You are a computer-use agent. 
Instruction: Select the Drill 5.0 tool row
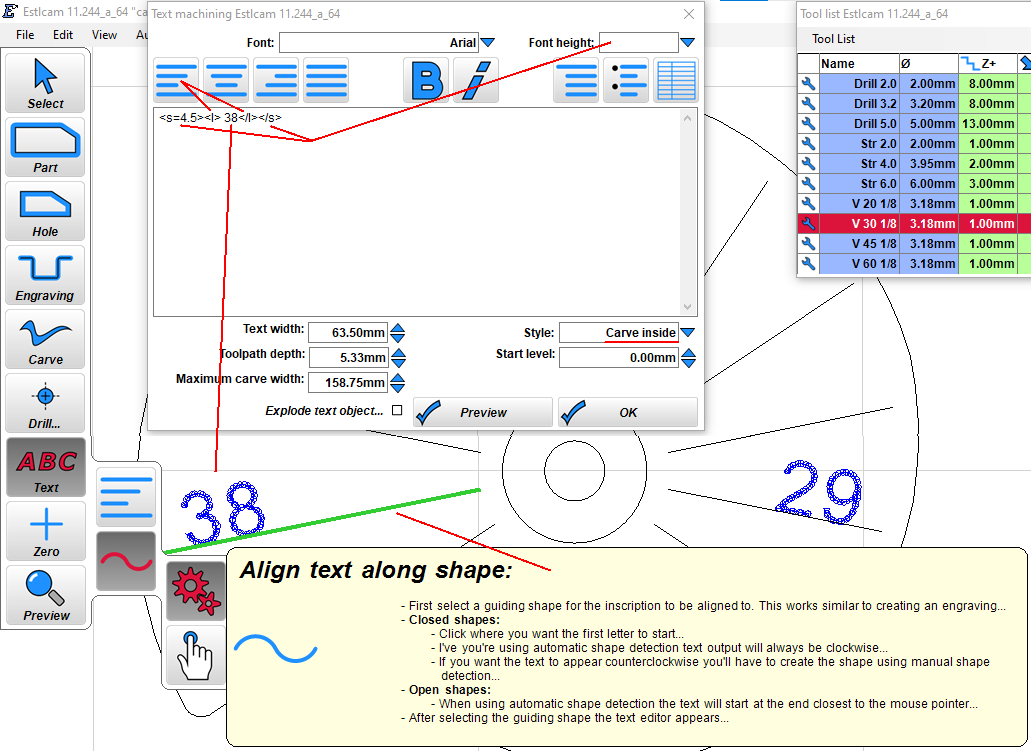(914, 124)
